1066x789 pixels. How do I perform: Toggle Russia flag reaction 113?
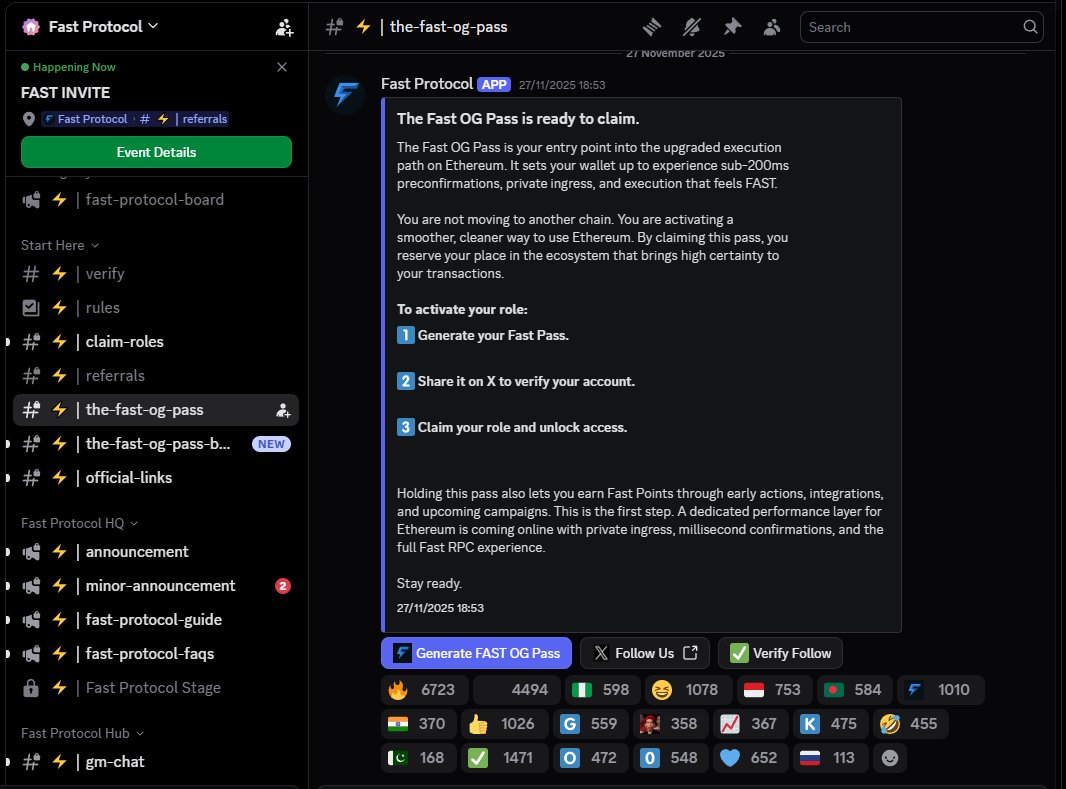[831, 758]
